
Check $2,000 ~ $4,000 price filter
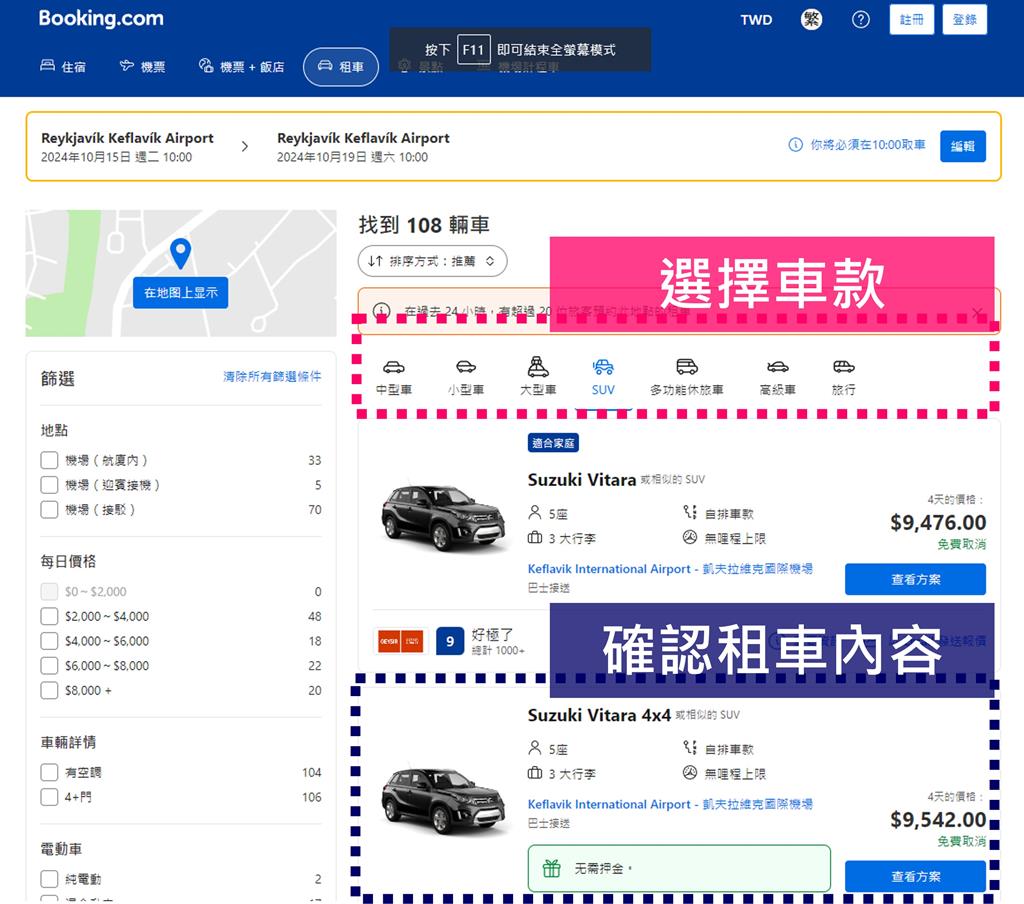point(50,616)
